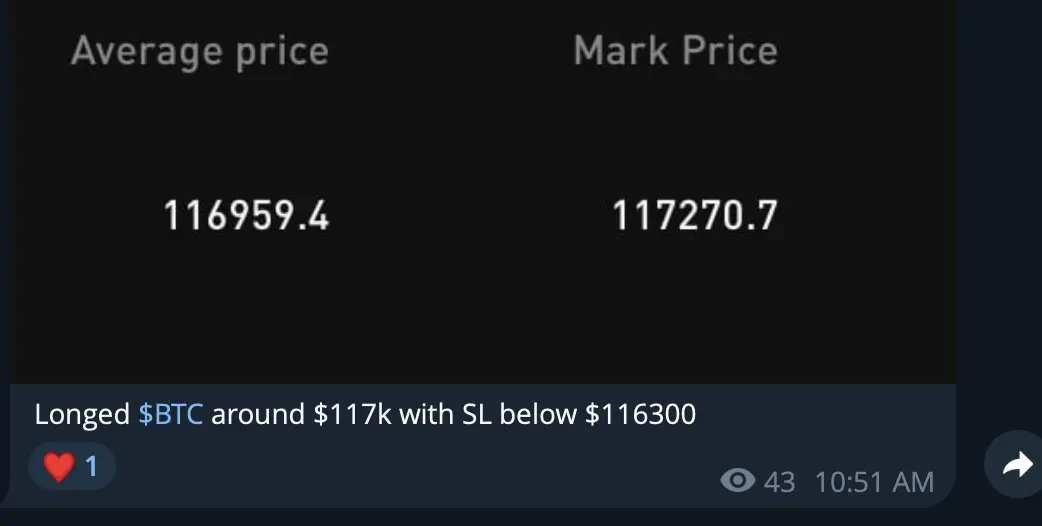Open the trade screenshot image
This screenshot has height=526, width=1042.
[x=484, y=191]
